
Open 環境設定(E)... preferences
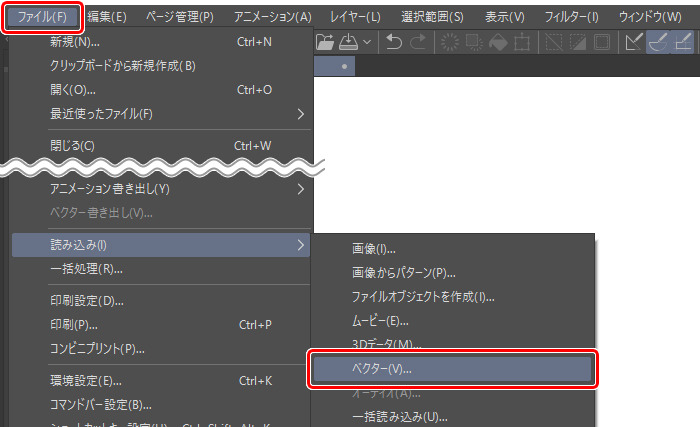tap(161, 381)
